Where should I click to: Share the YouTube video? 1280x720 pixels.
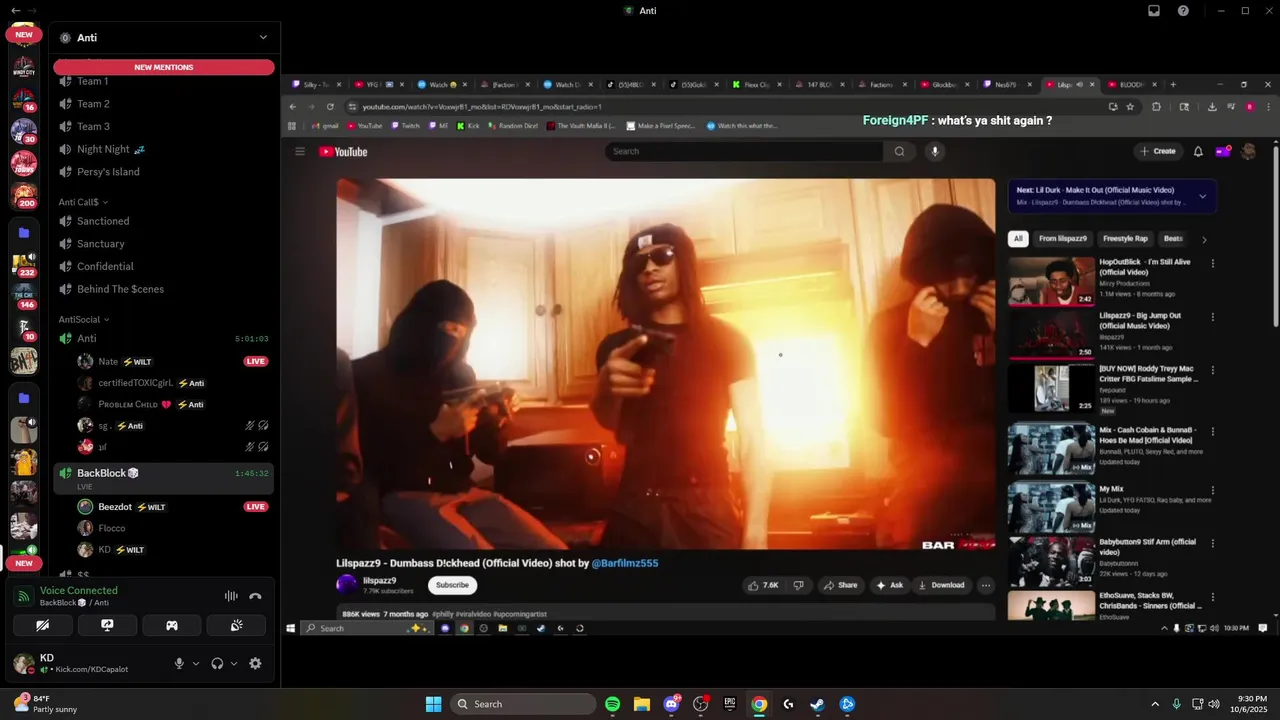pyautogui.click(x=840, y=585)
